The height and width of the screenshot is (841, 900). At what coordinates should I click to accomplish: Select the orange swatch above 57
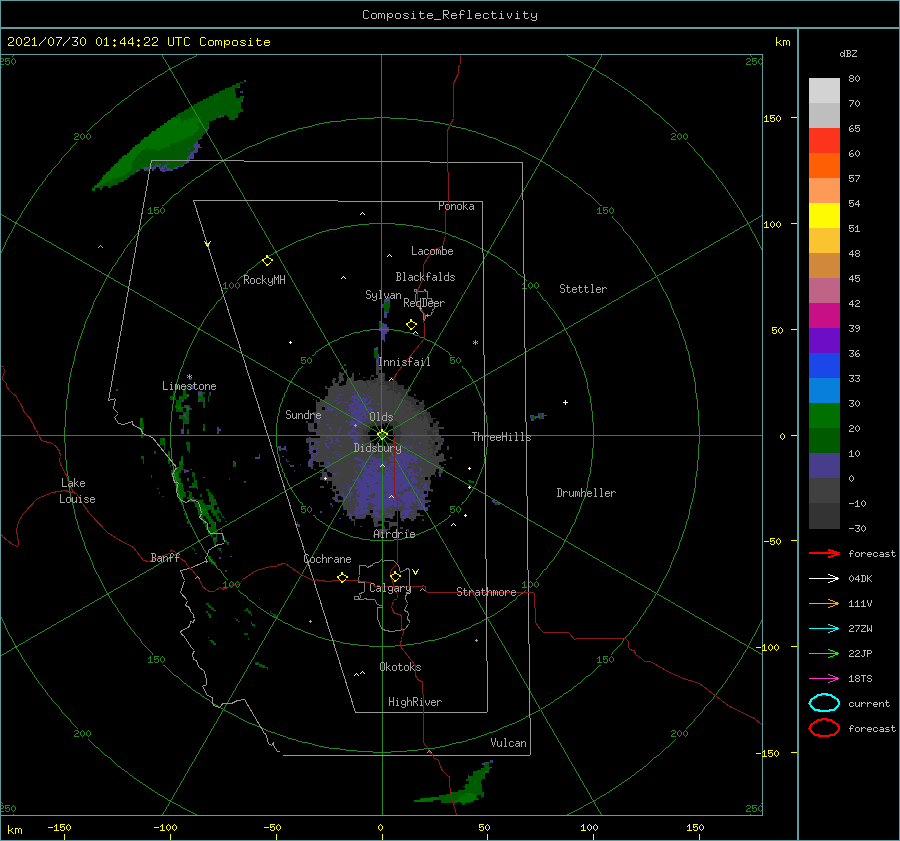pyautogui.click(x=824, y=165)
